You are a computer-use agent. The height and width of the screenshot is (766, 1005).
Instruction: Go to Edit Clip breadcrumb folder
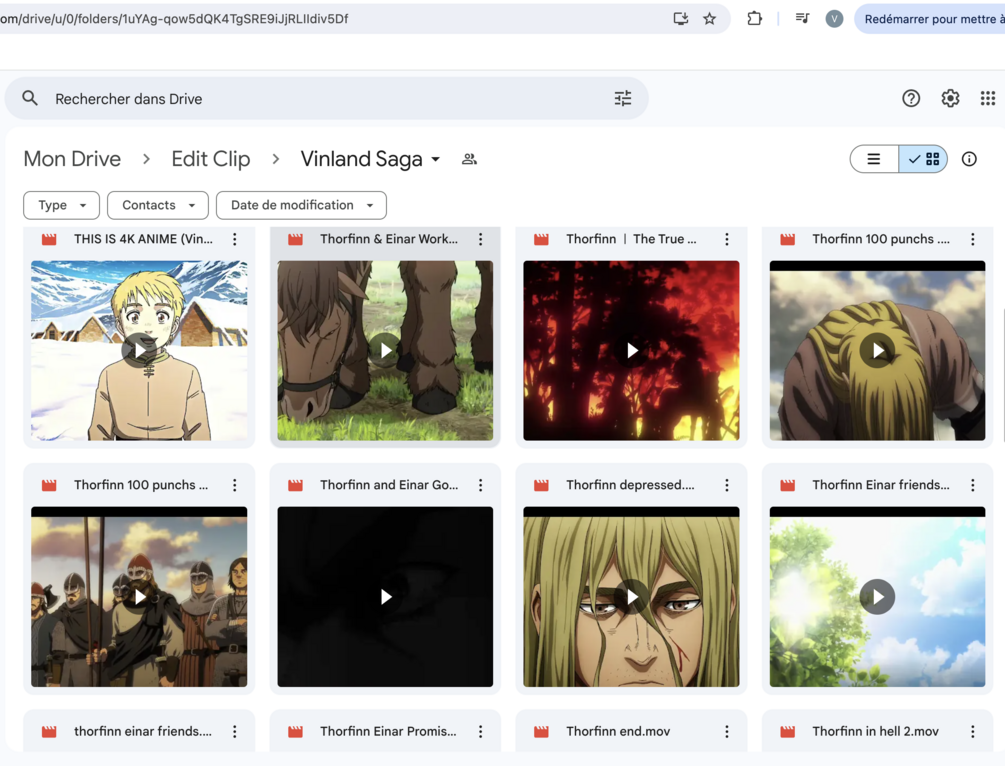click(211, 159)
